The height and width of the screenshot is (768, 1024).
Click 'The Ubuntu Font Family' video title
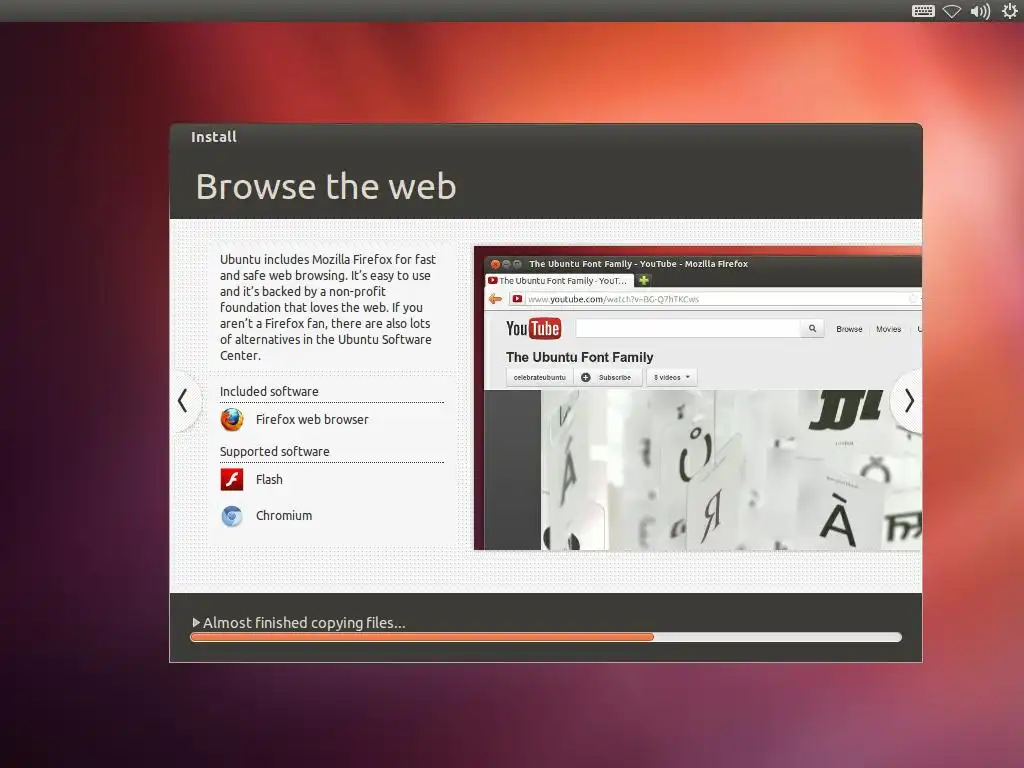click(579, 357)
